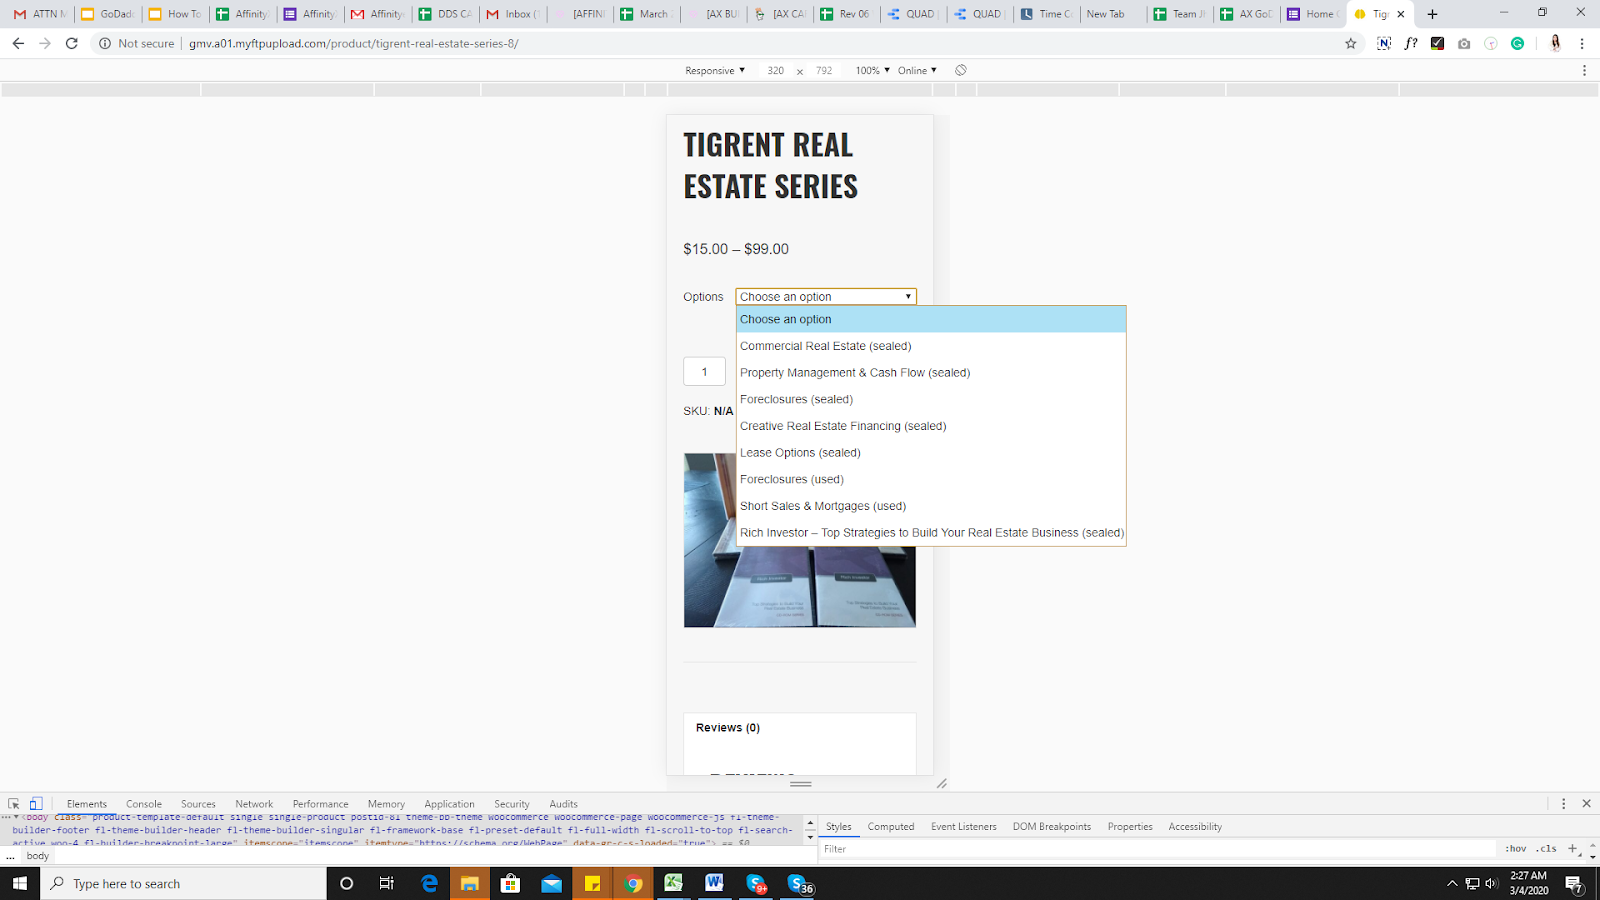Open the Online throttling dropdown
Viewport: 1600px width, 900px height.
pyautogui.click(x=917, y=70)
